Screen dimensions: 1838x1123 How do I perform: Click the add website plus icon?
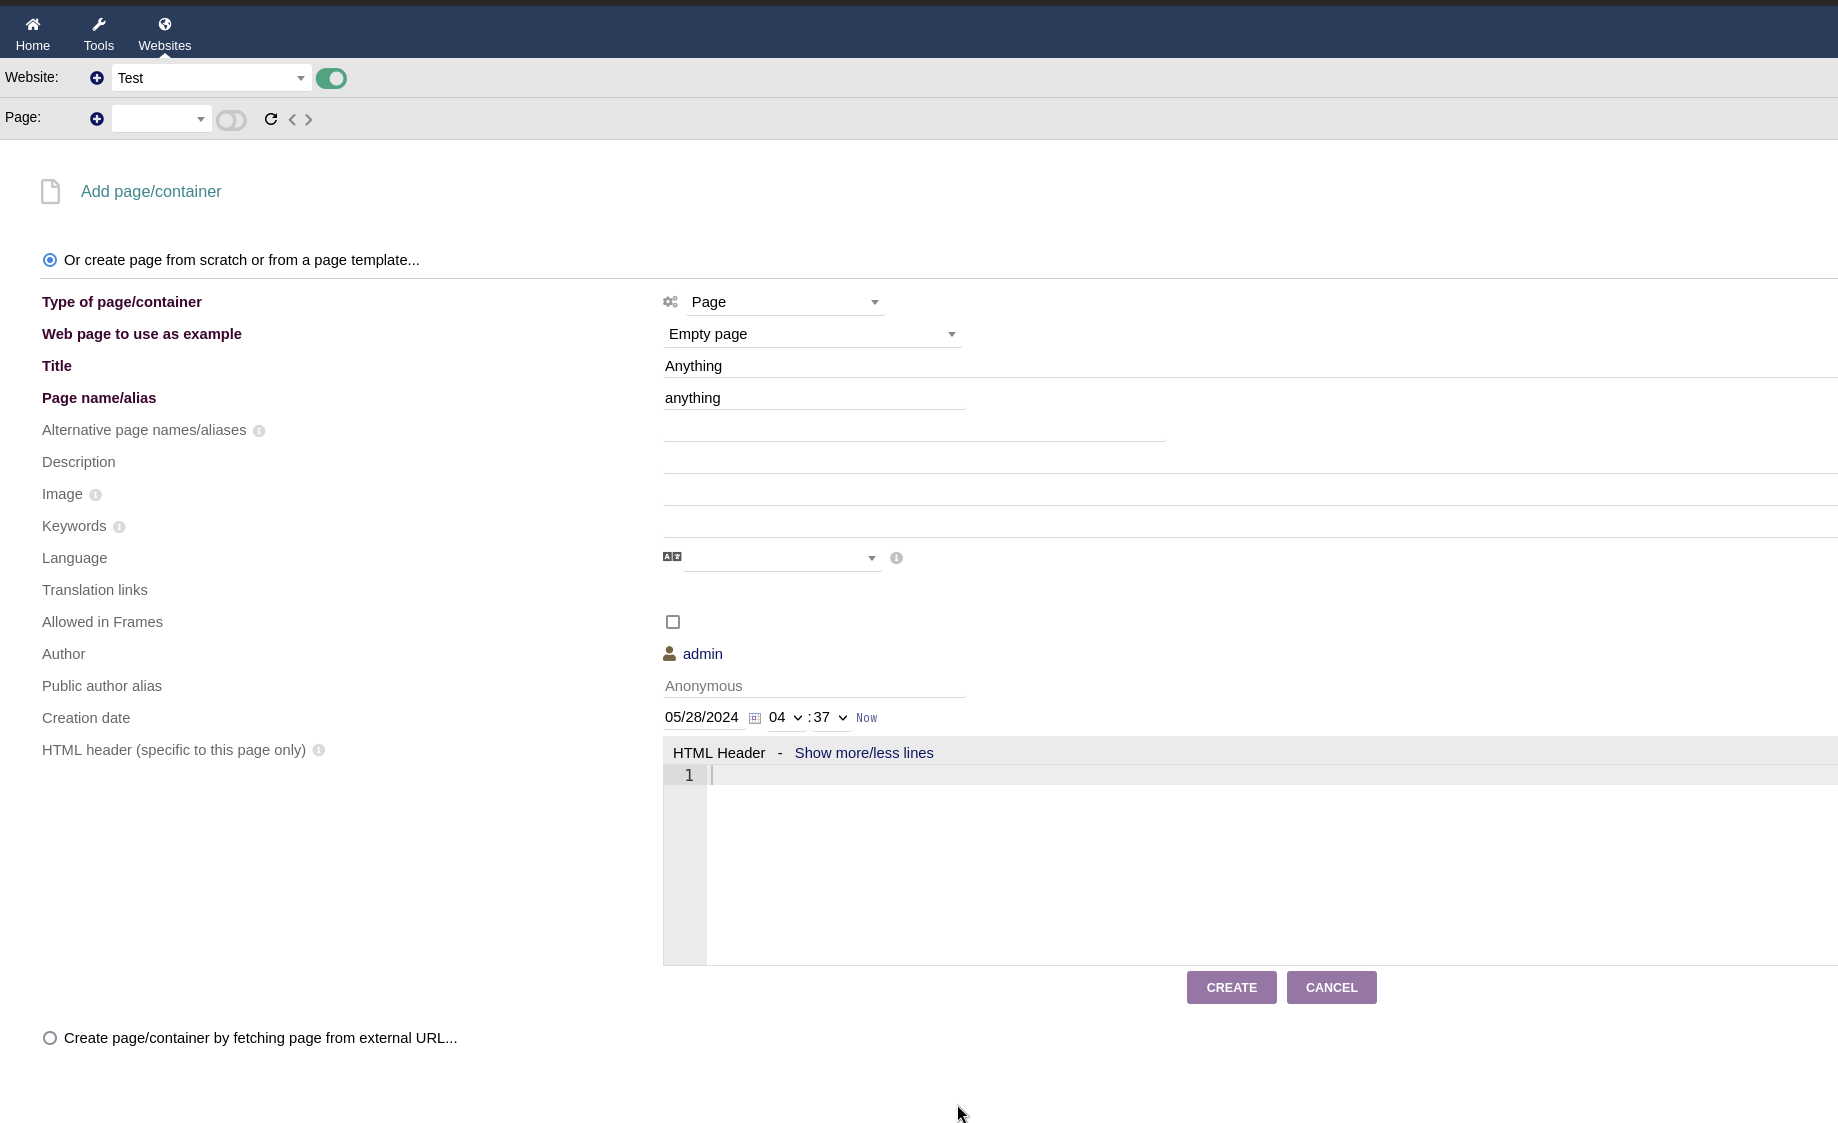click(x=97, y=78)
